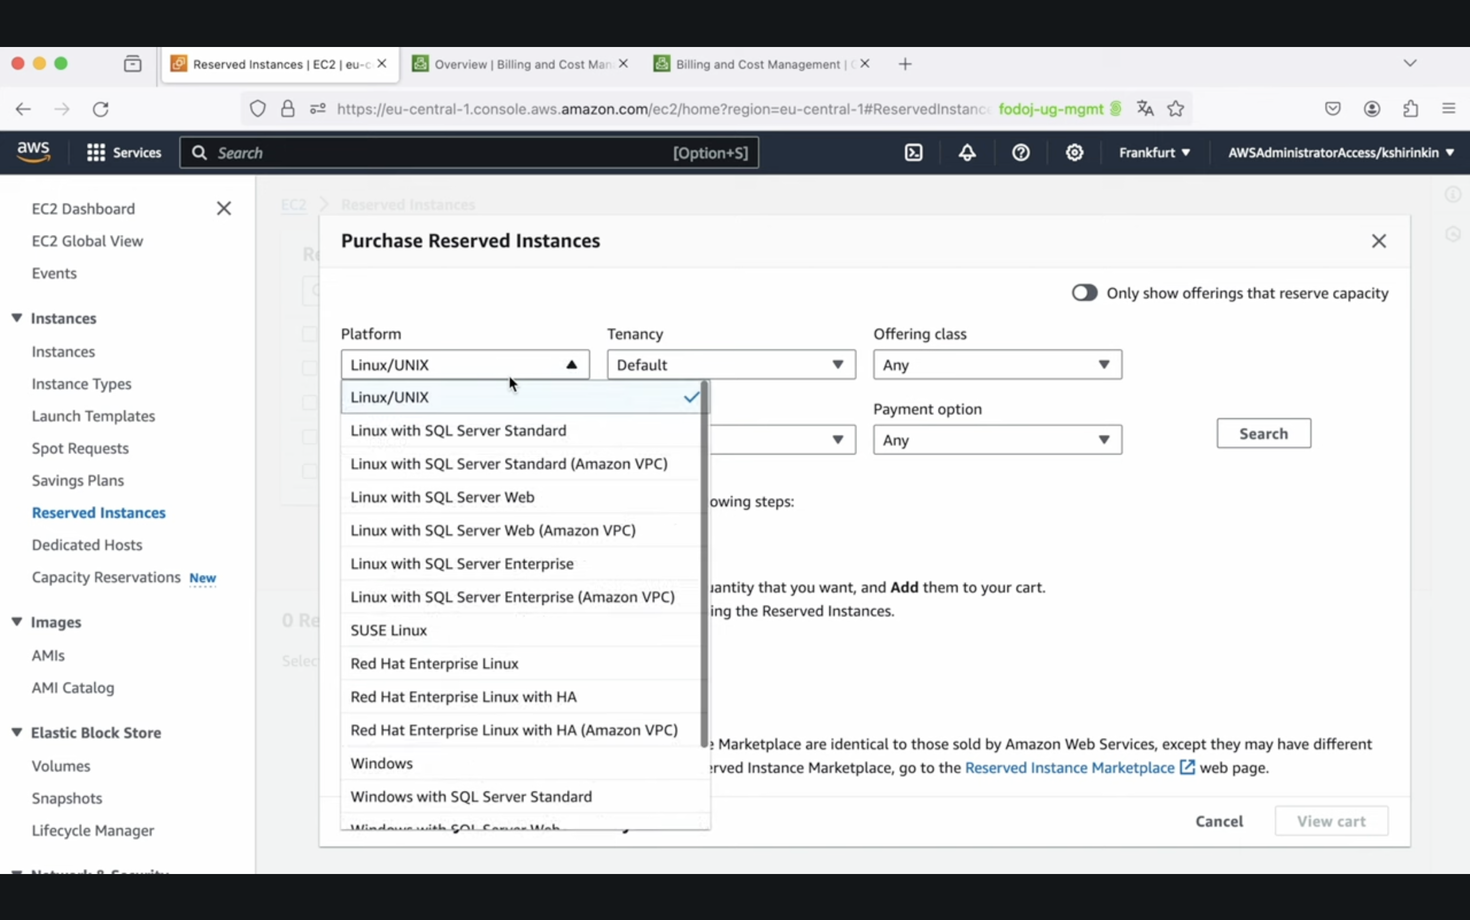Open the Pocket save icon
The width and height of the screenshot is (1470, 920).
pyautogui.click(x=1333, y=109)
